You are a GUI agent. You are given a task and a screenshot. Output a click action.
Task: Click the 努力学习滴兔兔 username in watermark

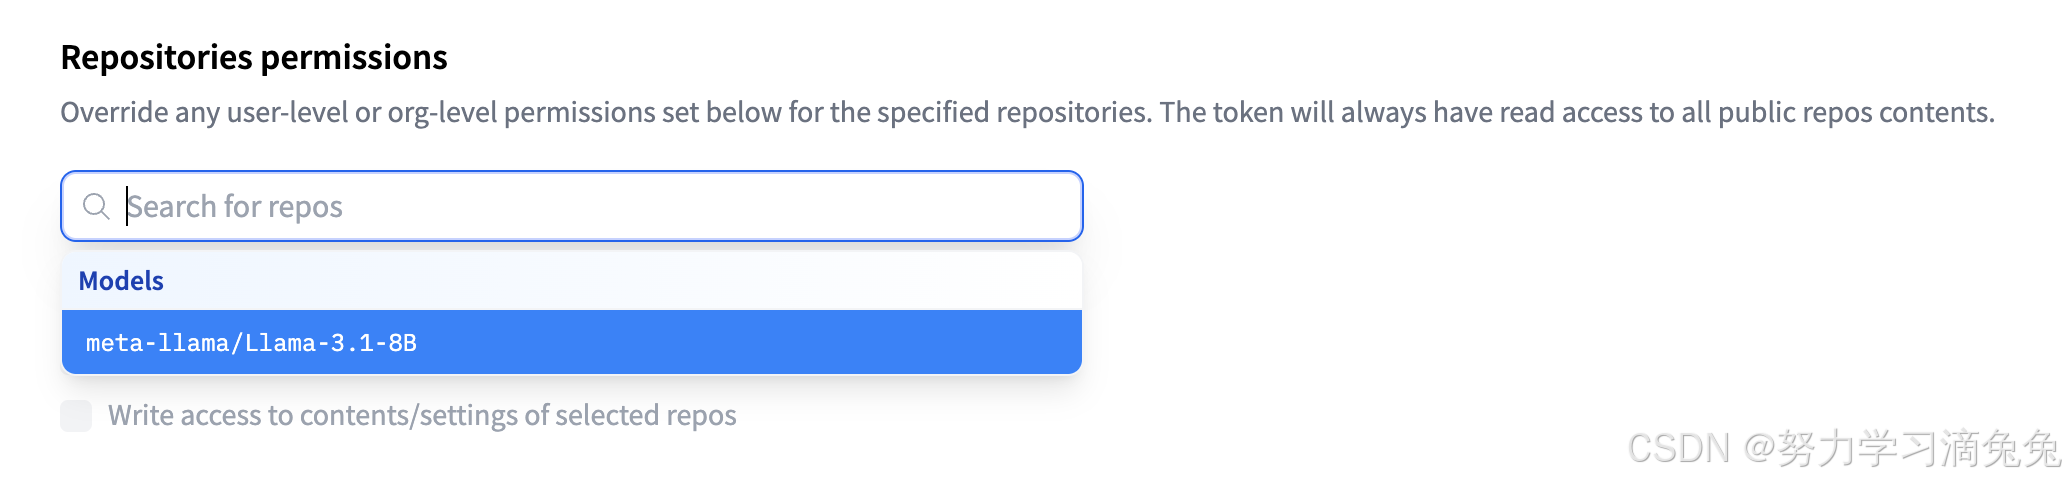point(1919,448)
